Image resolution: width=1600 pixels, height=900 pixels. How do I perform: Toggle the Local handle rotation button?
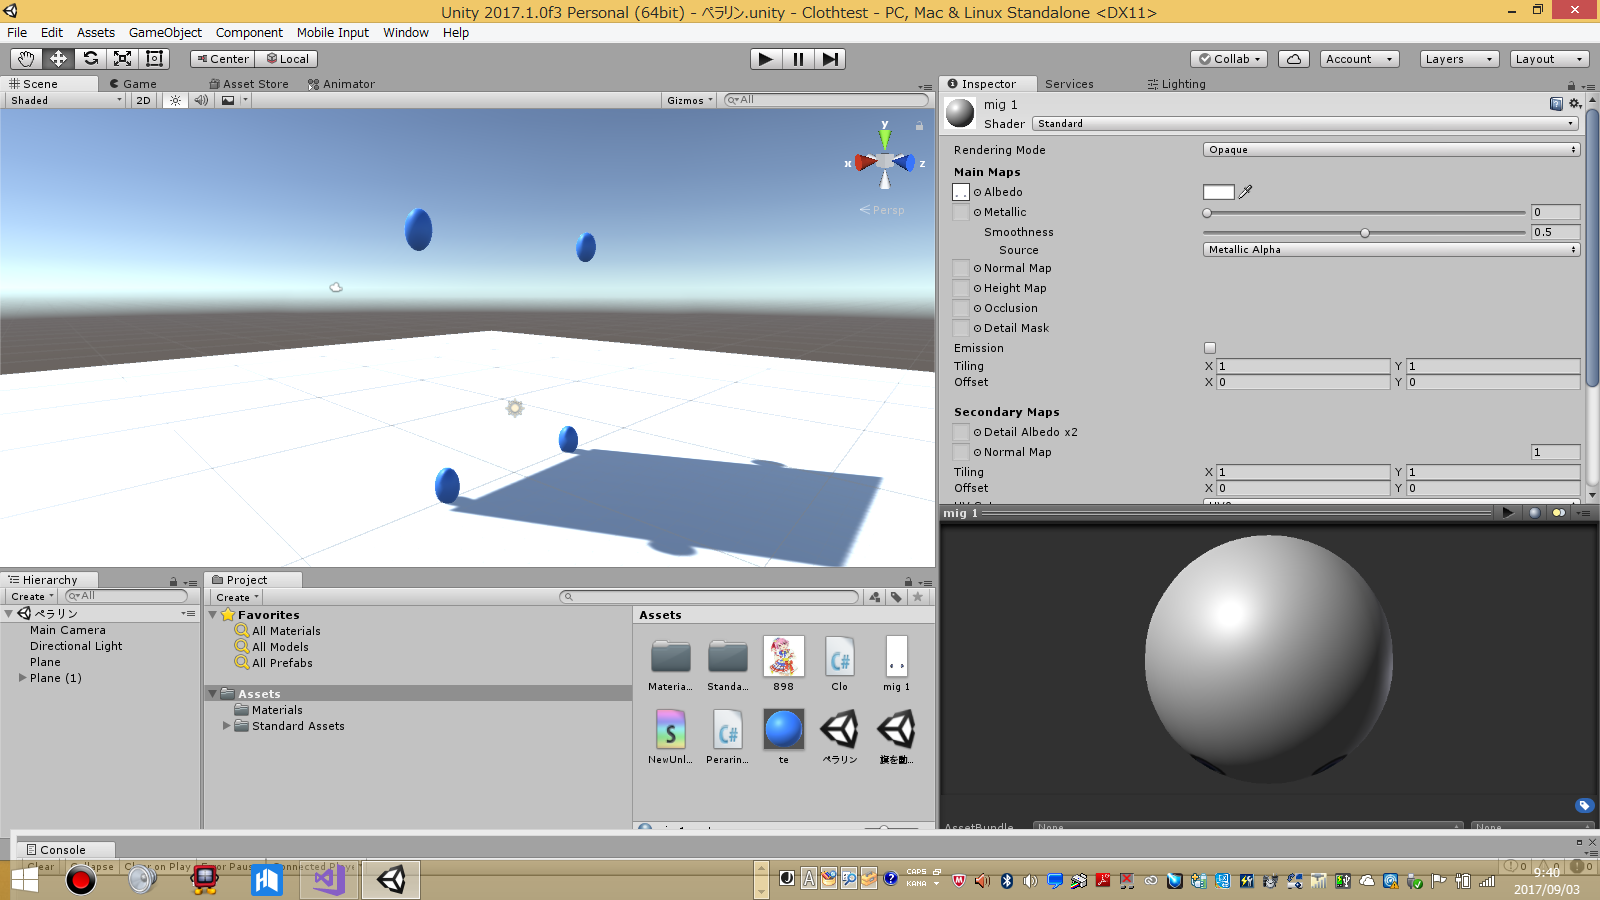click(x=287, y=59)
